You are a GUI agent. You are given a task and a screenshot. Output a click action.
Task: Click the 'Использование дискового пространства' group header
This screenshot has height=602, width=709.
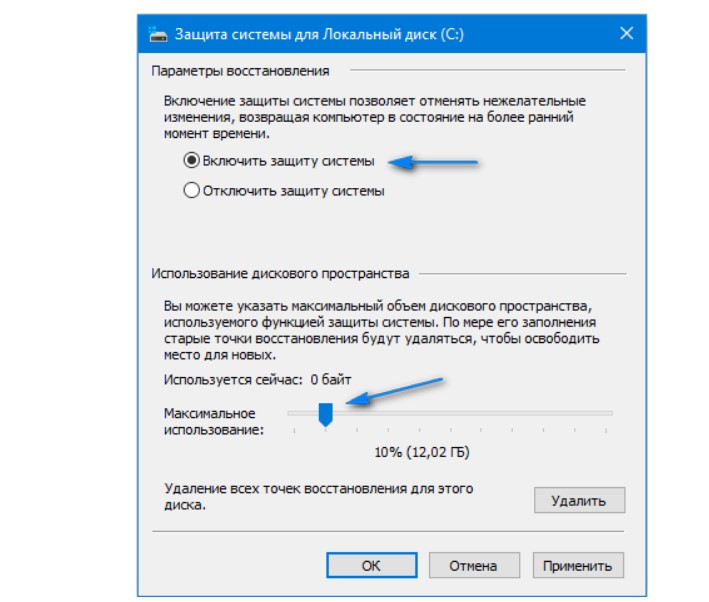(x=280, y=274)
